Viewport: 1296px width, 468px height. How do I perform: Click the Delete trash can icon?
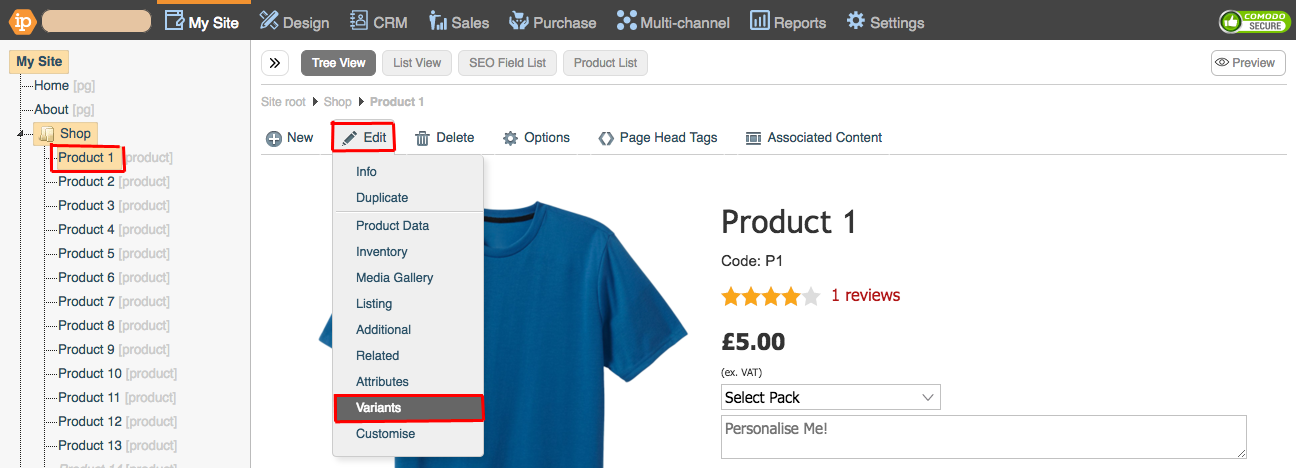tap(423, 138)
